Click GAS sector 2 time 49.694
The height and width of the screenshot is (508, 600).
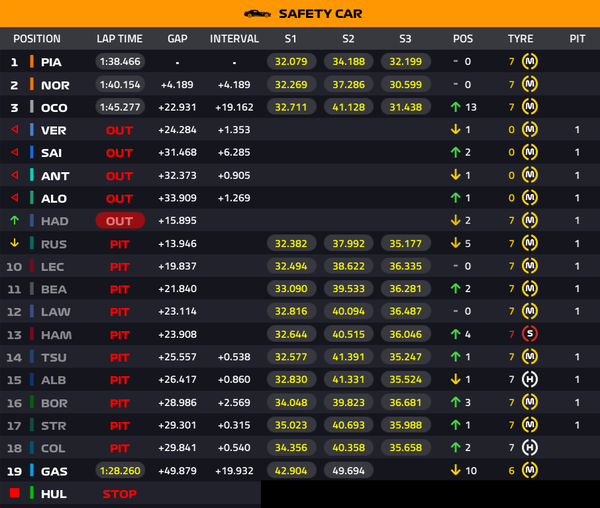pyautogui.click(x=349, y=471)
